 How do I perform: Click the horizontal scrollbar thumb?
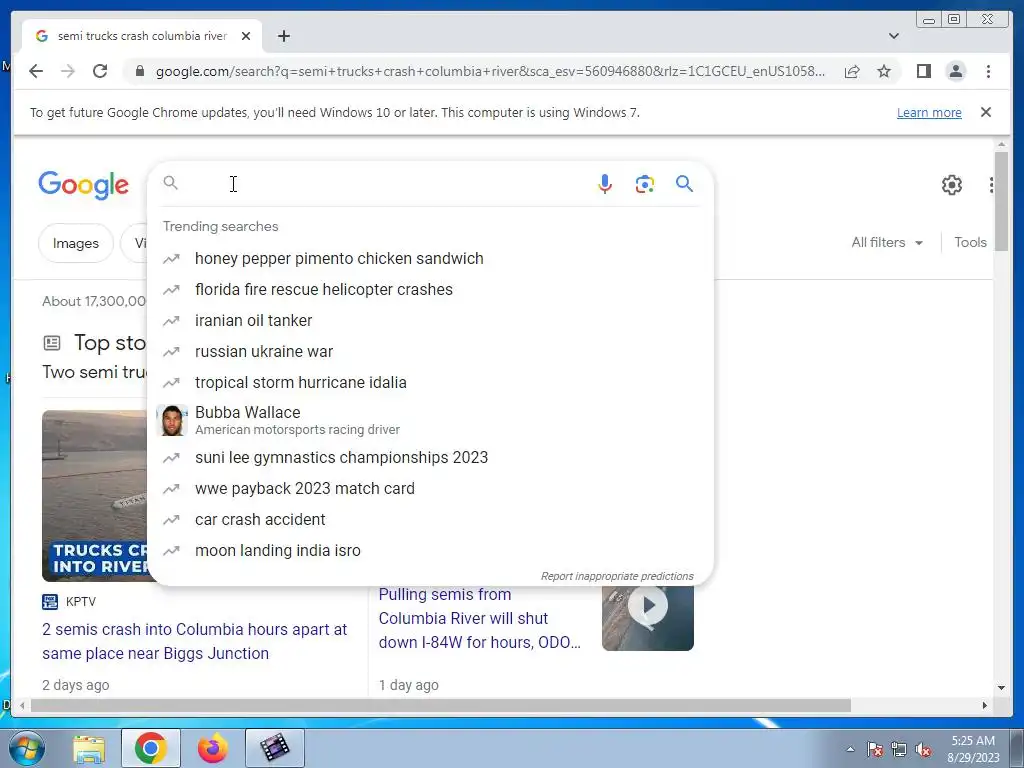pyautogui.click(x=441, y=705)
